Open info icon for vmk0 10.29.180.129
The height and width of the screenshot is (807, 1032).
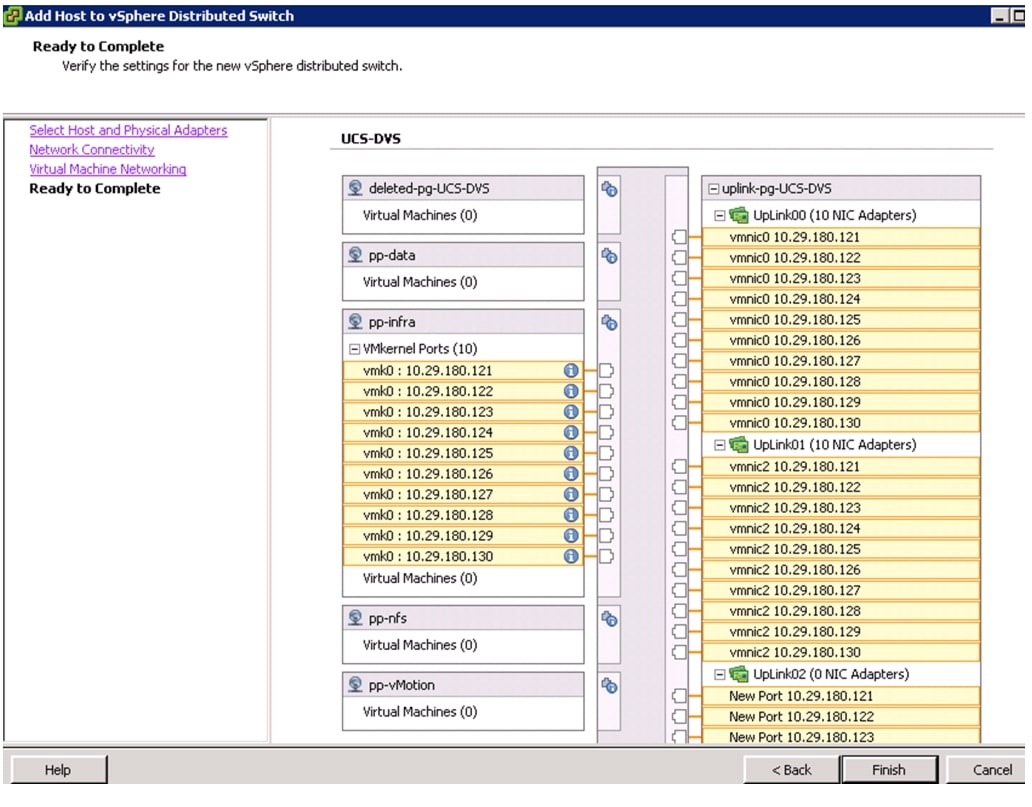tap(571, 536)
